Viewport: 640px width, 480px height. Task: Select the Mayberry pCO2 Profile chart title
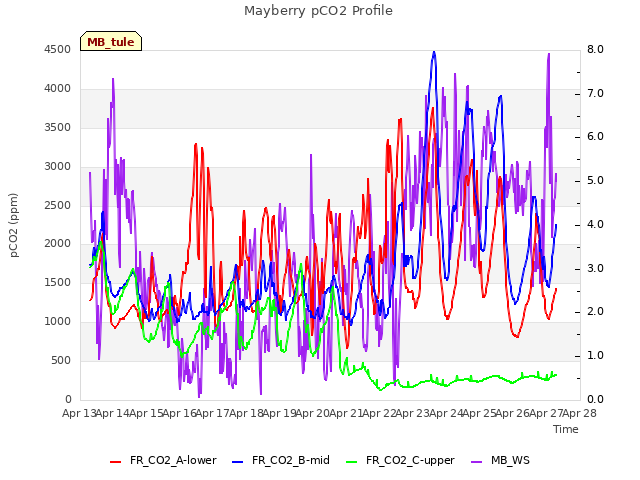(318, 11)
